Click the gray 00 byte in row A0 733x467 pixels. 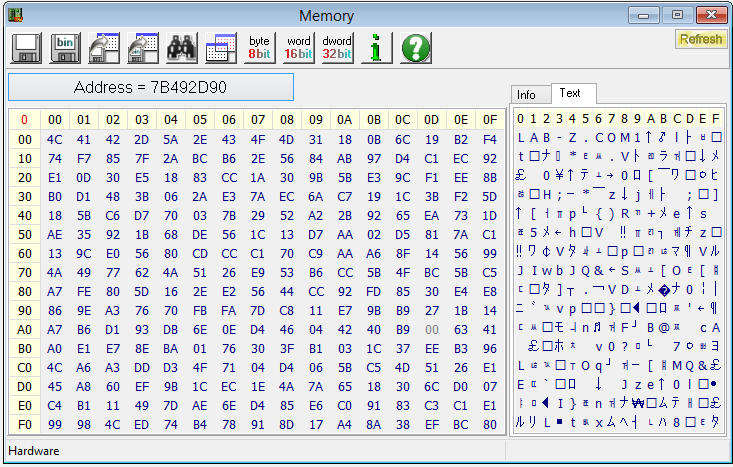(x=431, y=330)
